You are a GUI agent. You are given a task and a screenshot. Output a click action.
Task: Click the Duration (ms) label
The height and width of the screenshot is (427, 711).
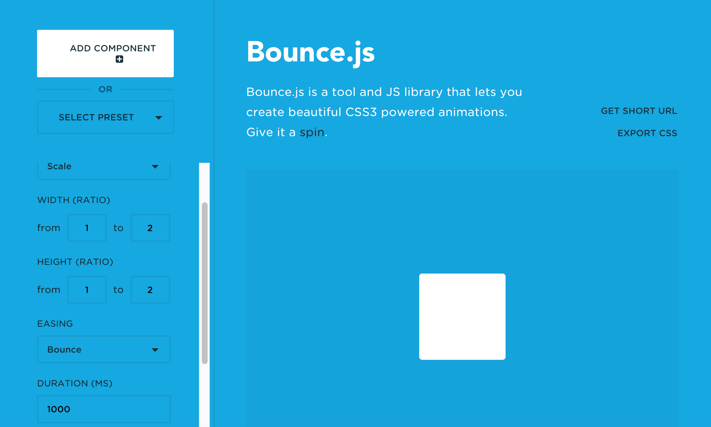point(75,384)
